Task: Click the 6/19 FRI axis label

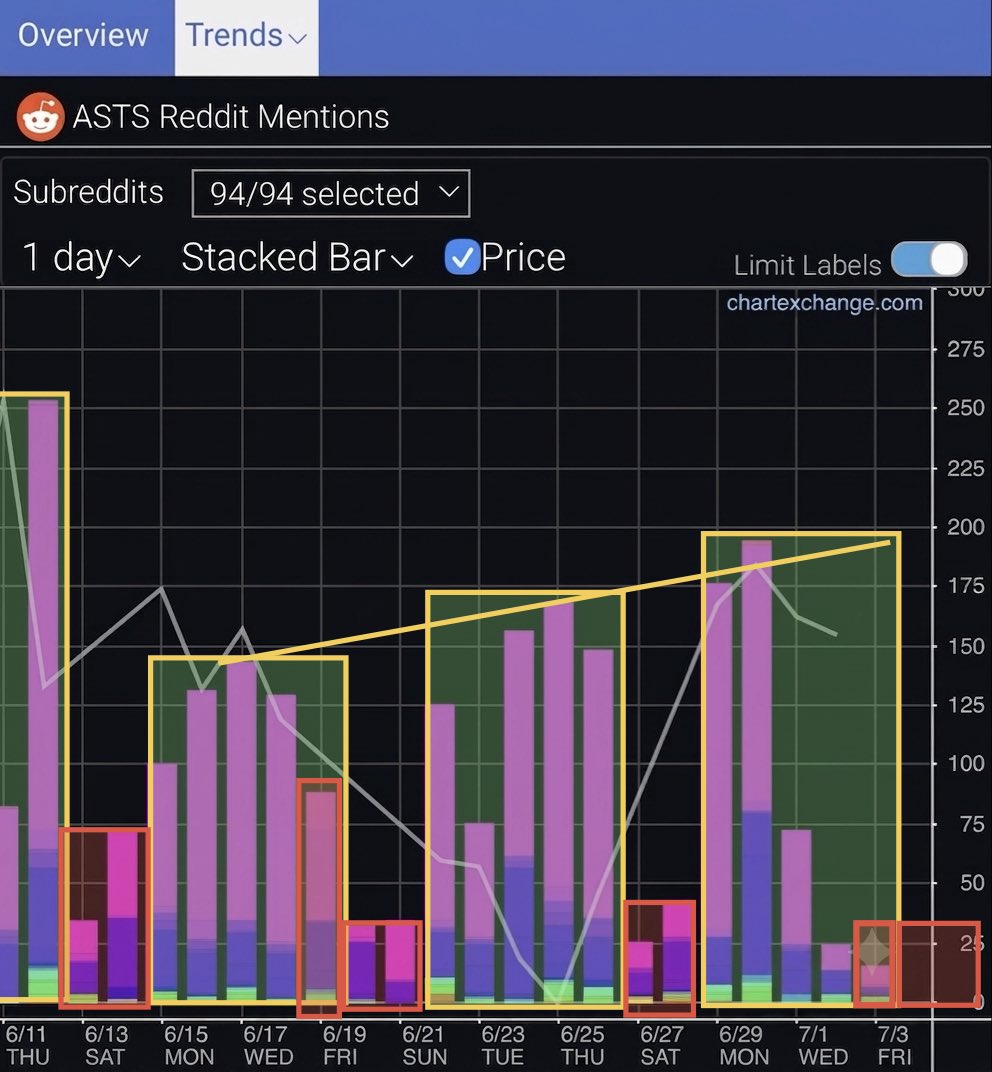Action: click(x=344, y=1045)
